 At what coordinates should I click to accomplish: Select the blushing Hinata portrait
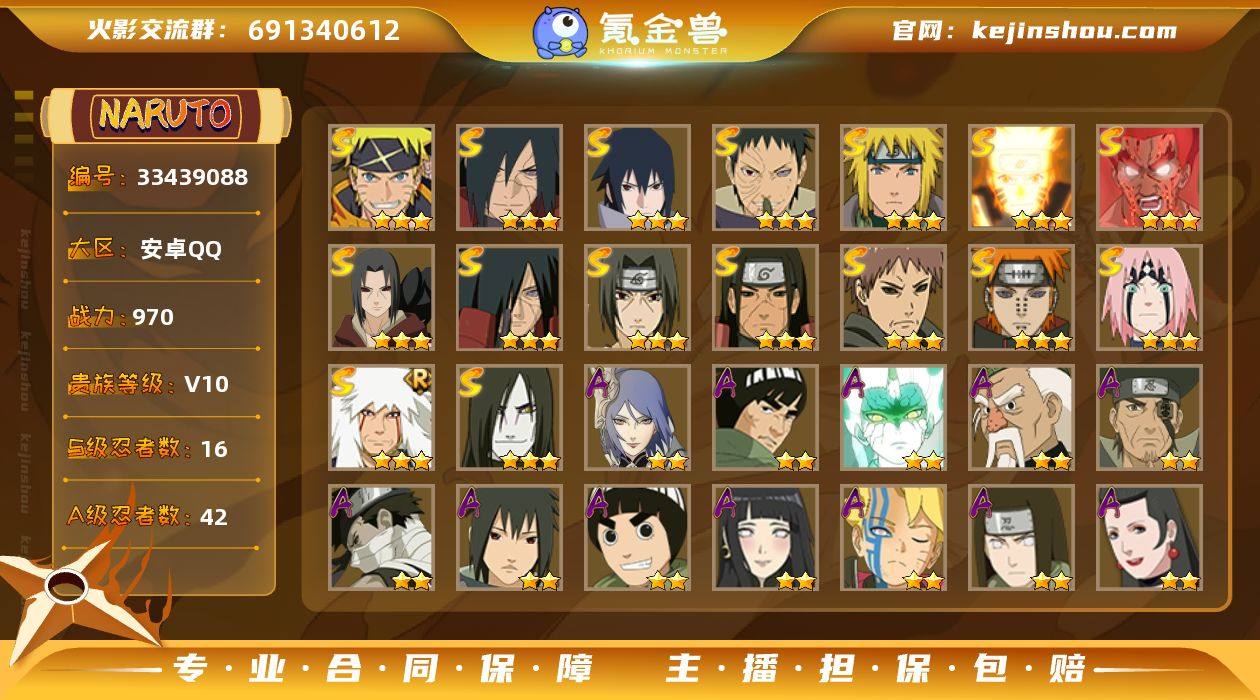click(x=765, y=538)
